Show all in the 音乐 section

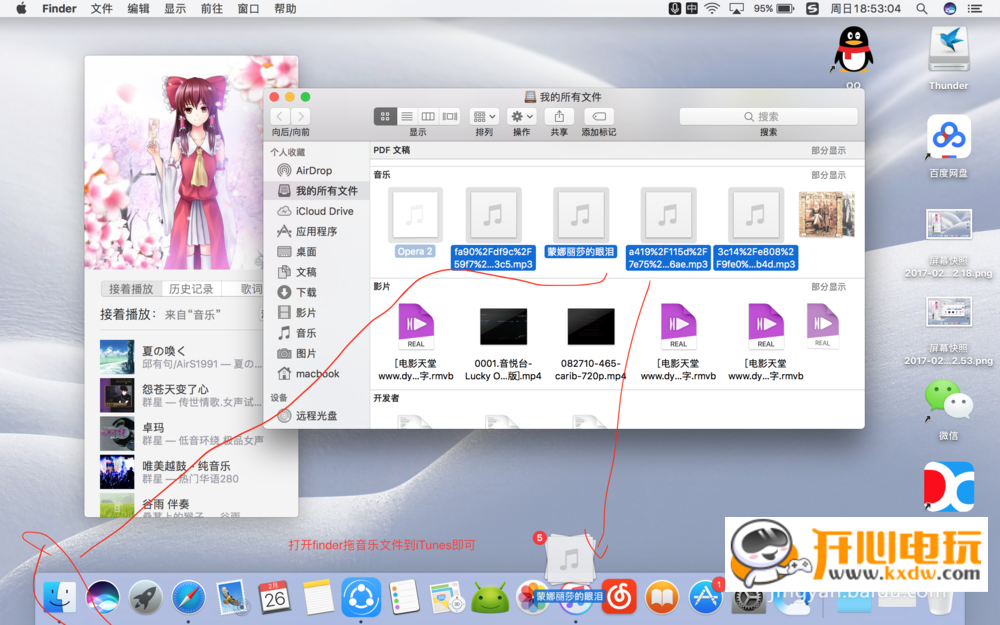click(828, 175)
